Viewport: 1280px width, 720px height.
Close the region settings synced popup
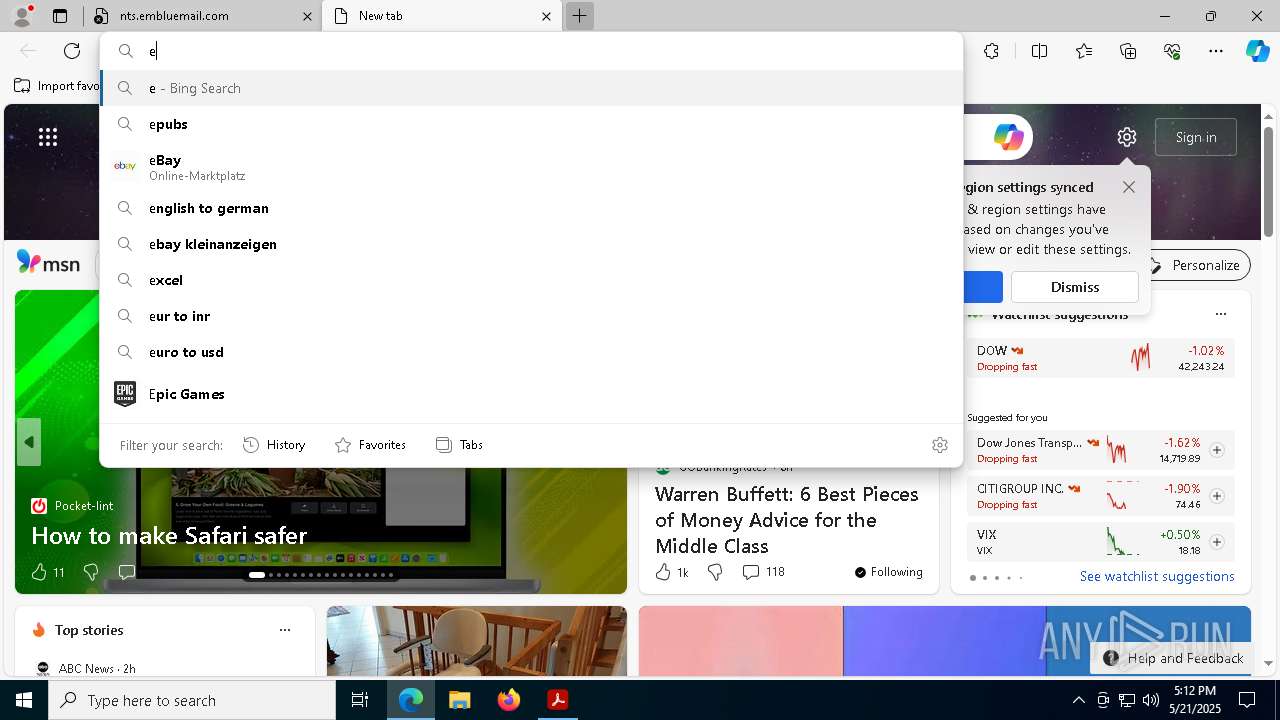tap(1129, 187)
